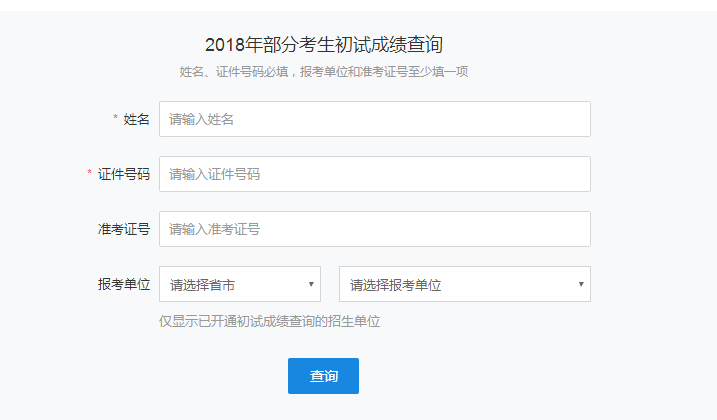Click the 姓名 field label
Screen dimensions: 717x420
[x=137, y=119]
